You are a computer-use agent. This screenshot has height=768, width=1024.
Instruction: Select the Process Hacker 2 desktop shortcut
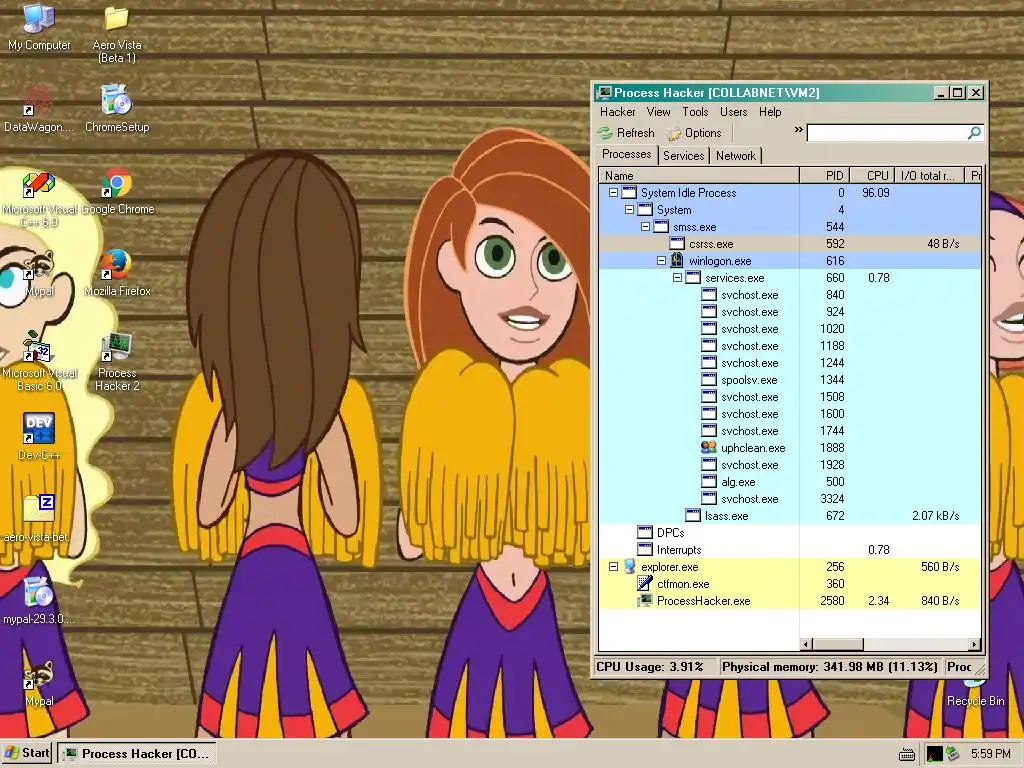[x=117, y=362]
